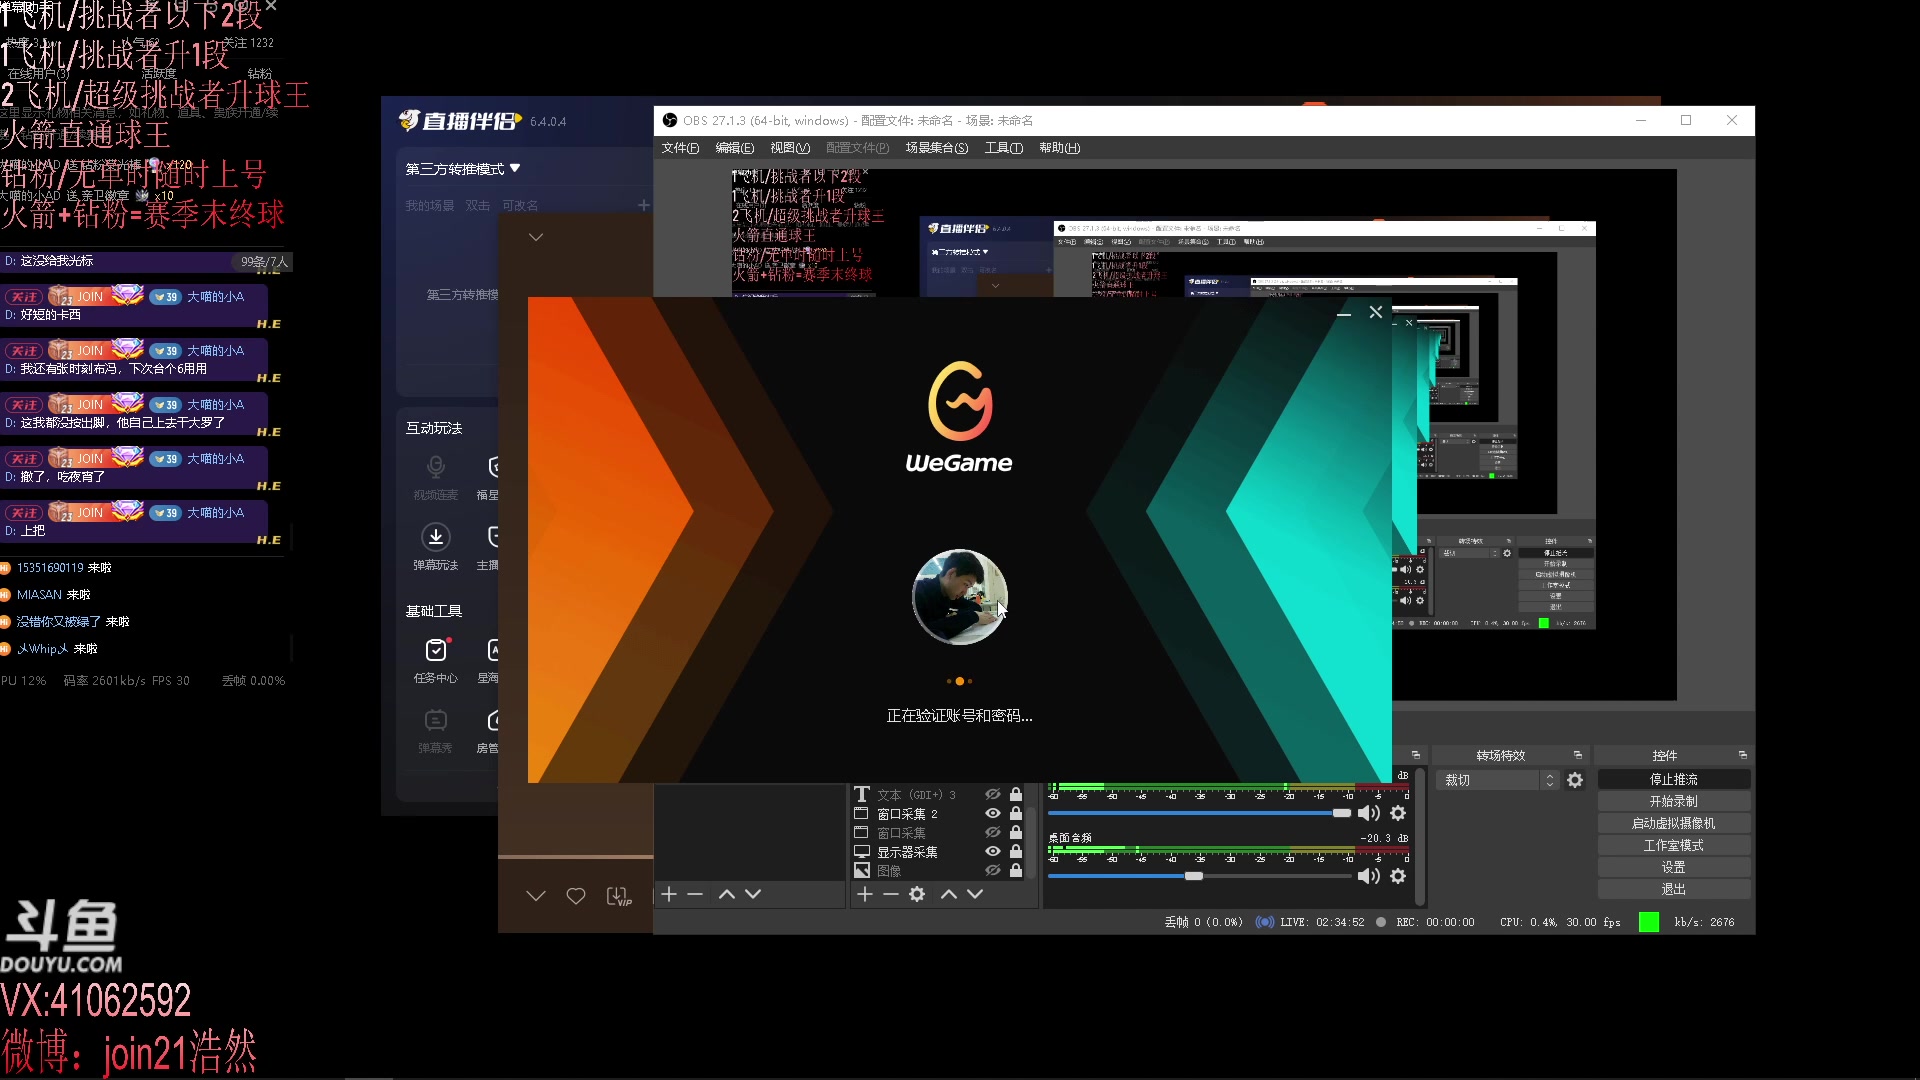Click 退出 to exit OBS
Viewport: 1920px width, 1080px height.
click(x=1674, y=889)
